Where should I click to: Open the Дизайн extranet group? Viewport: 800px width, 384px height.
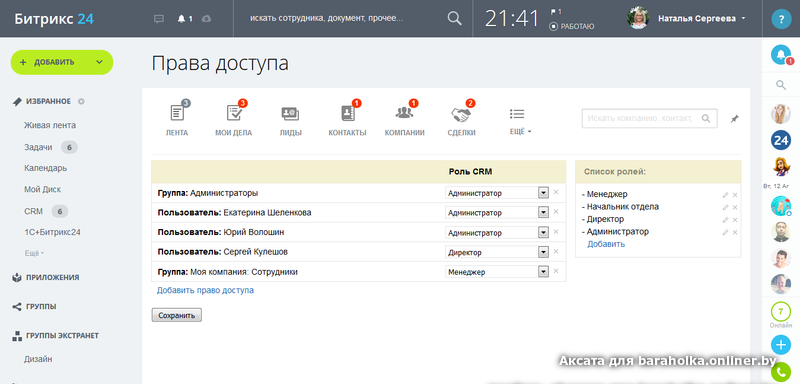click(x=38, y=359)
